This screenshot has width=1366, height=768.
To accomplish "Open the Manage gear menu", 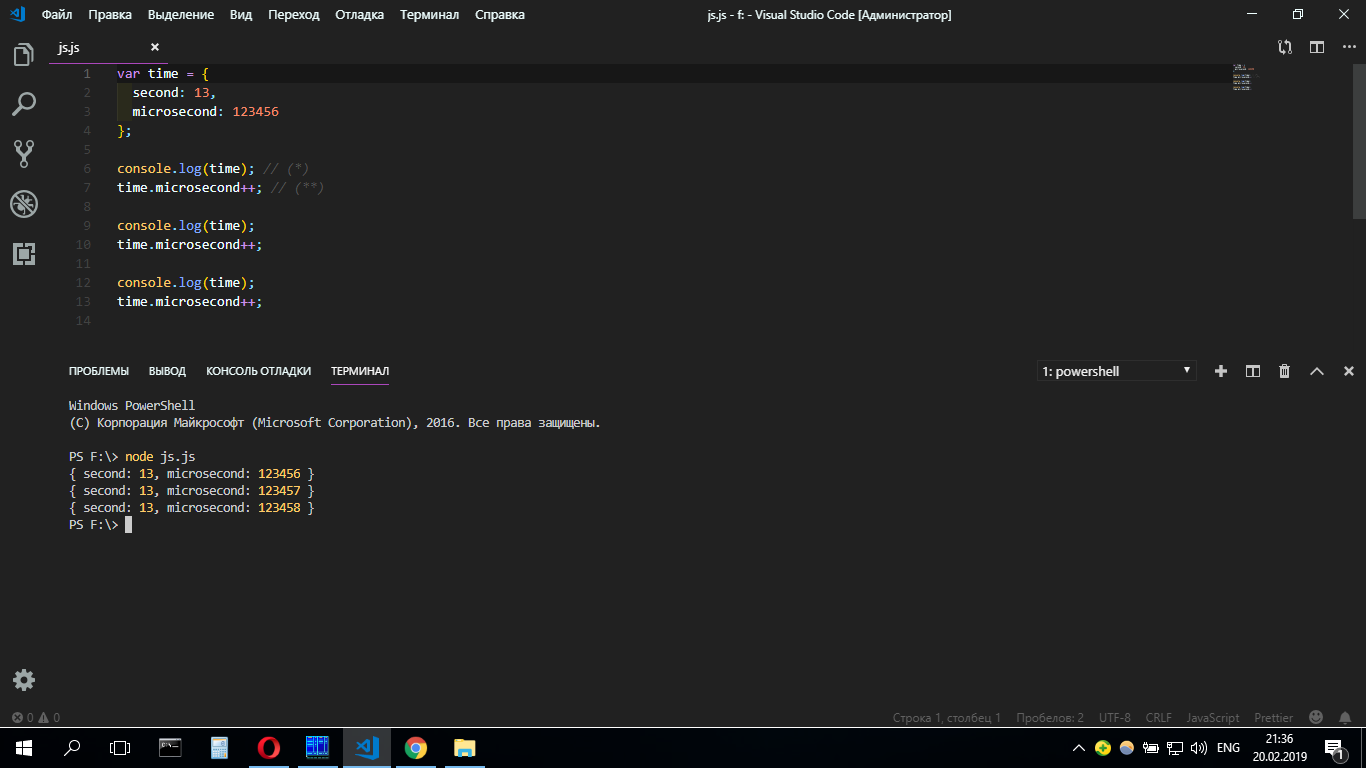I will (x=24, y=680).
